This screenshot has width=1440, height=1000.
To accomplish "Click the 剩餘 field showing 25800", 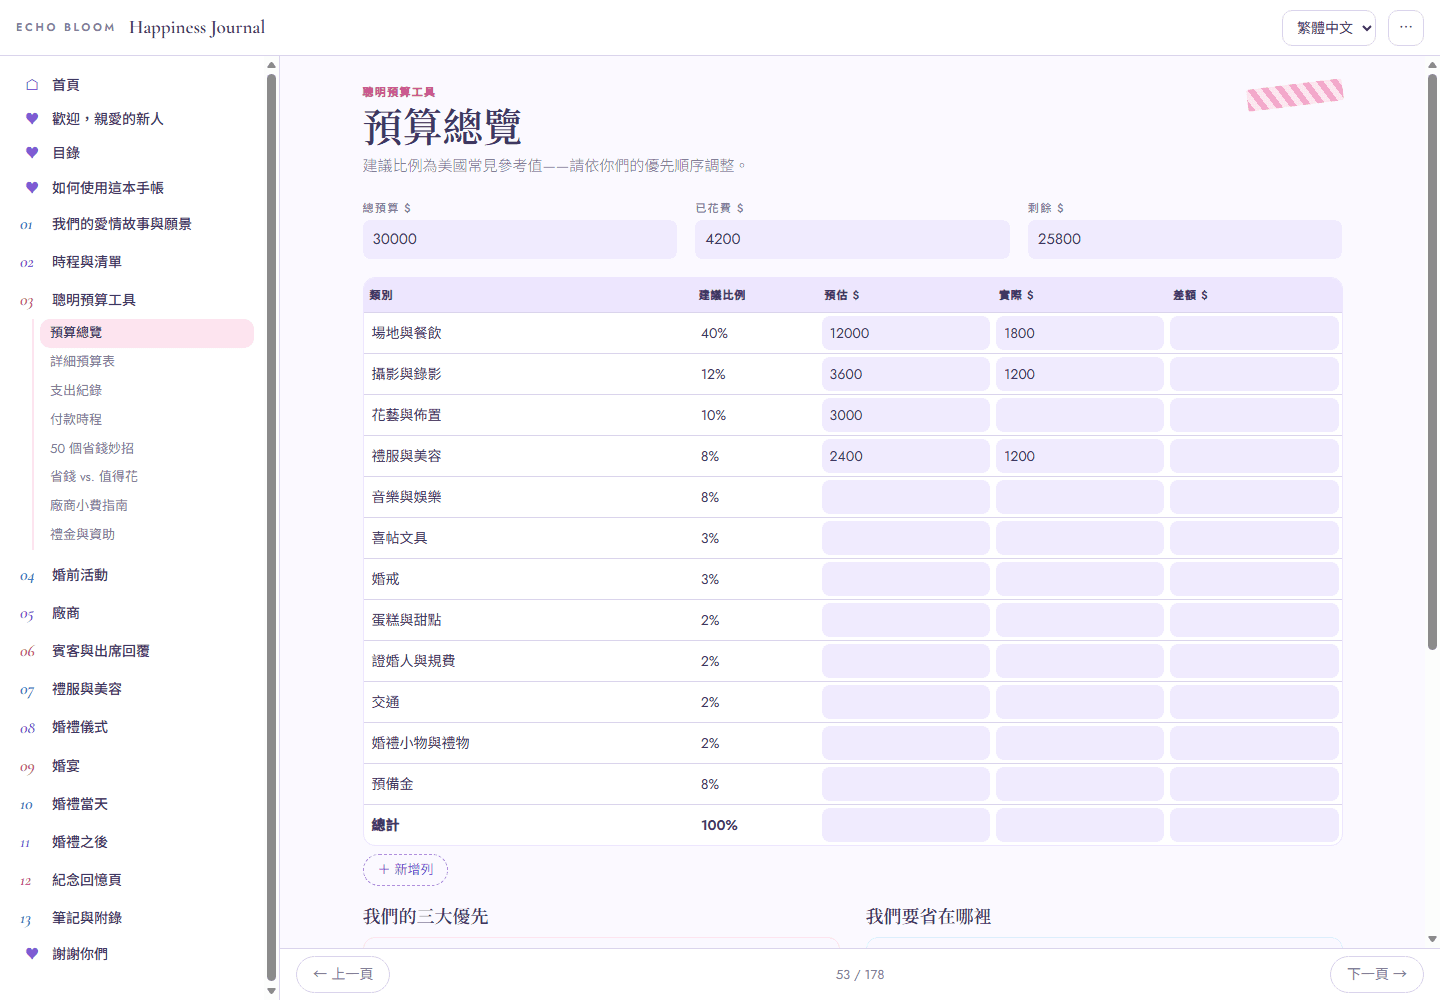I will click(1185, 239).
